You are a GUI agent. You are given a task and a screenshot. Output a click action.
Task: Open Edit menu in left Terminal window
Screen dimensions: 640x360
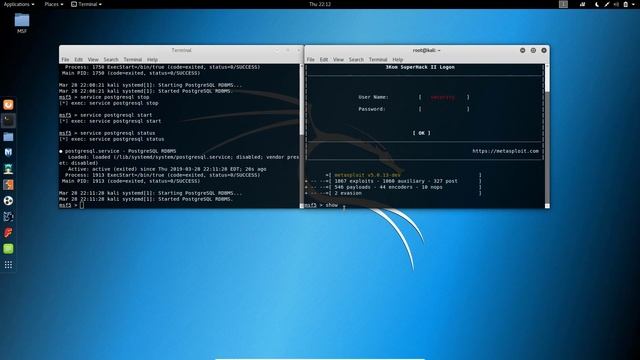click(x=78, y=60)
